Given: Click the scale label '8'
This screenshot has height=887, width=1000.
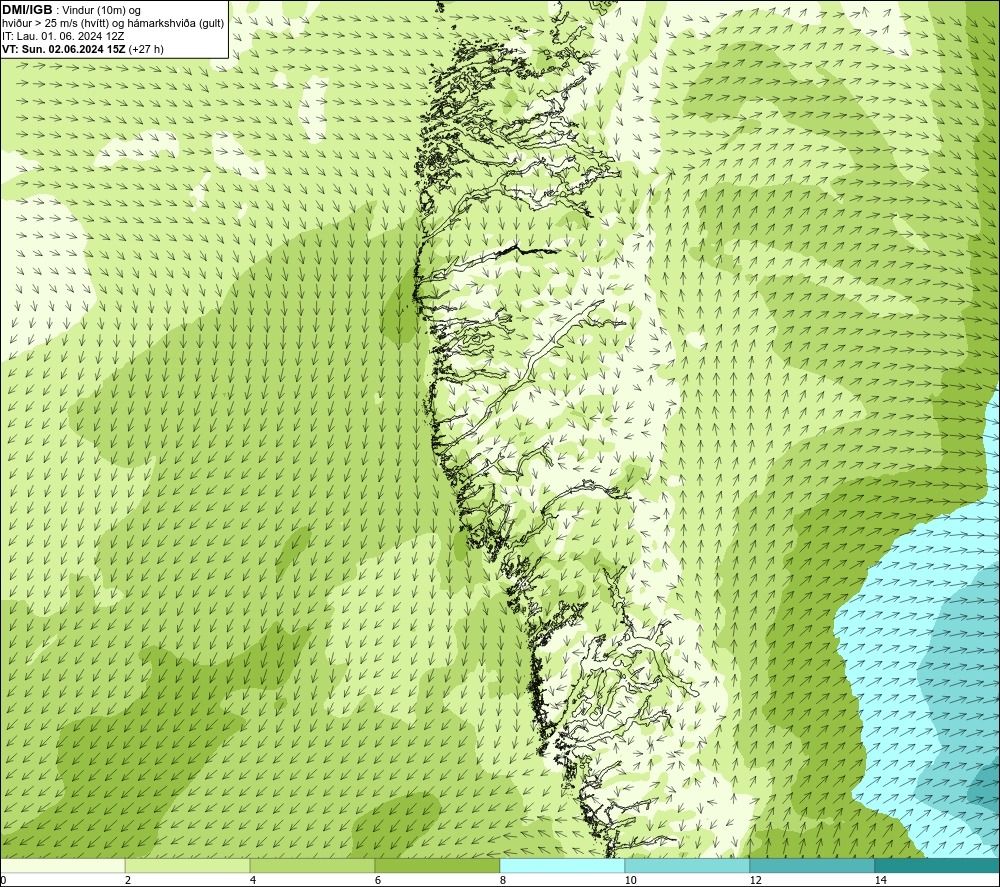Looking at the screenshot, I should pos(503,880).
